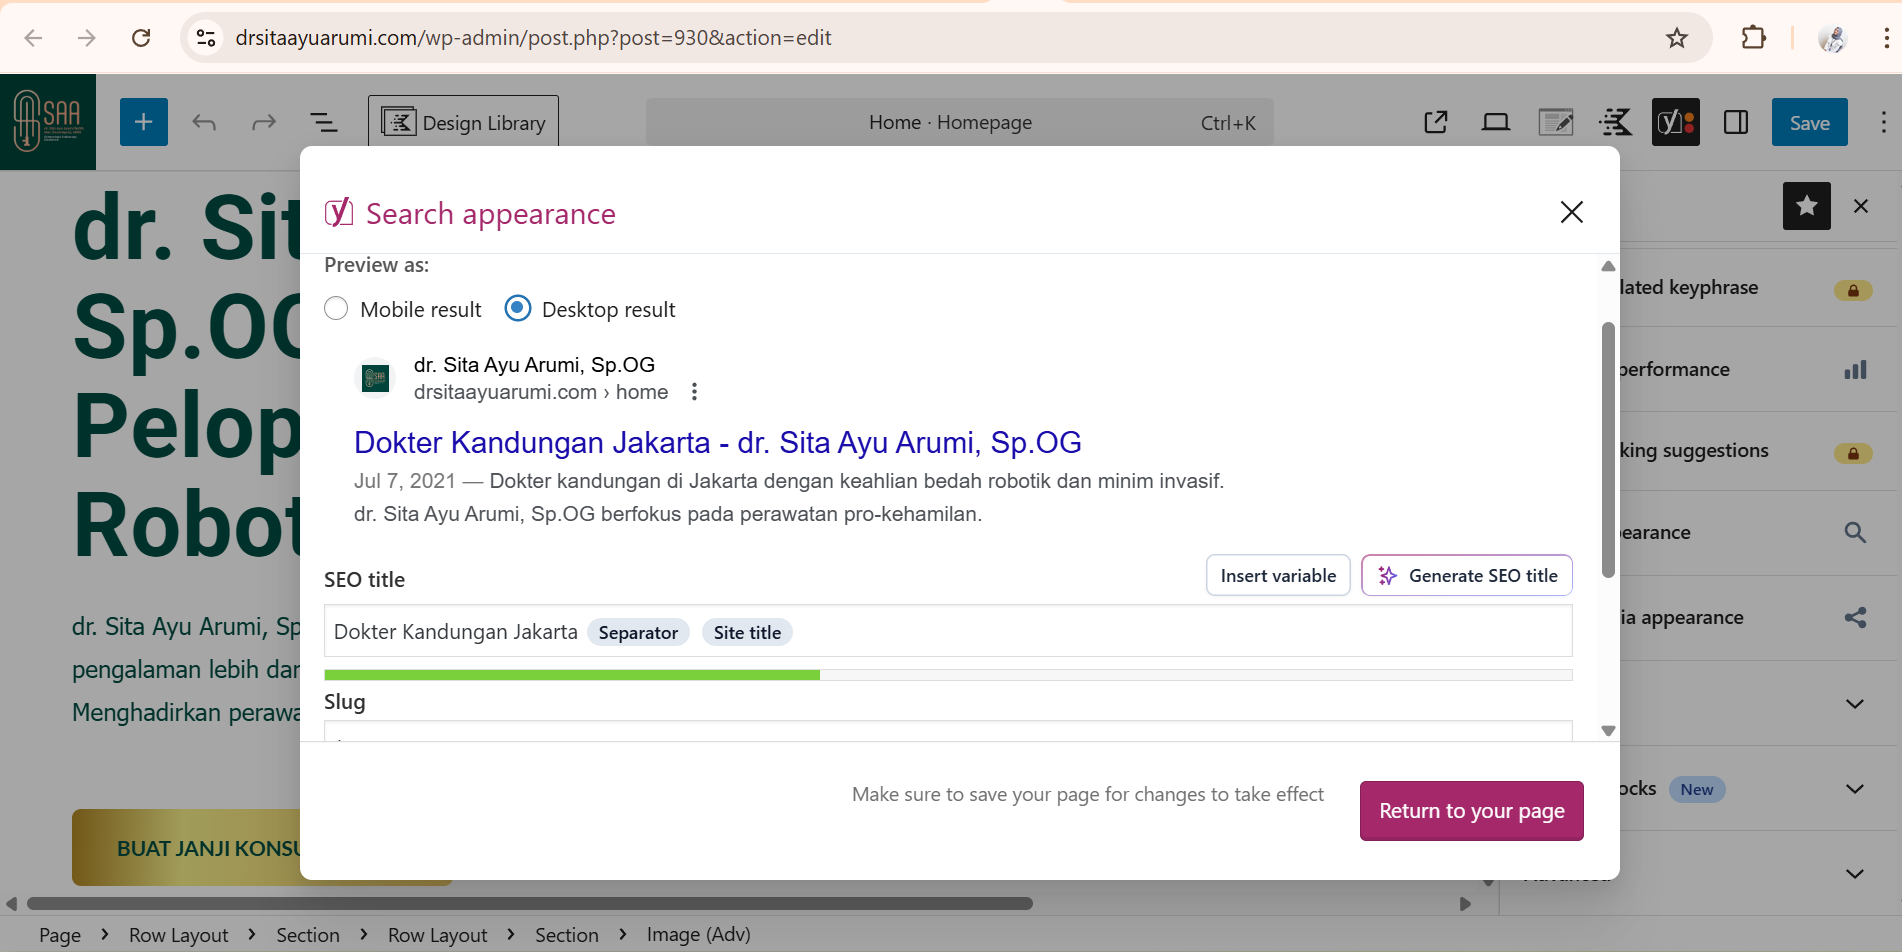The image size is (1902, 952).
Task: Open the Yoast SEO toolbar icon
Action: [1676, 122]
